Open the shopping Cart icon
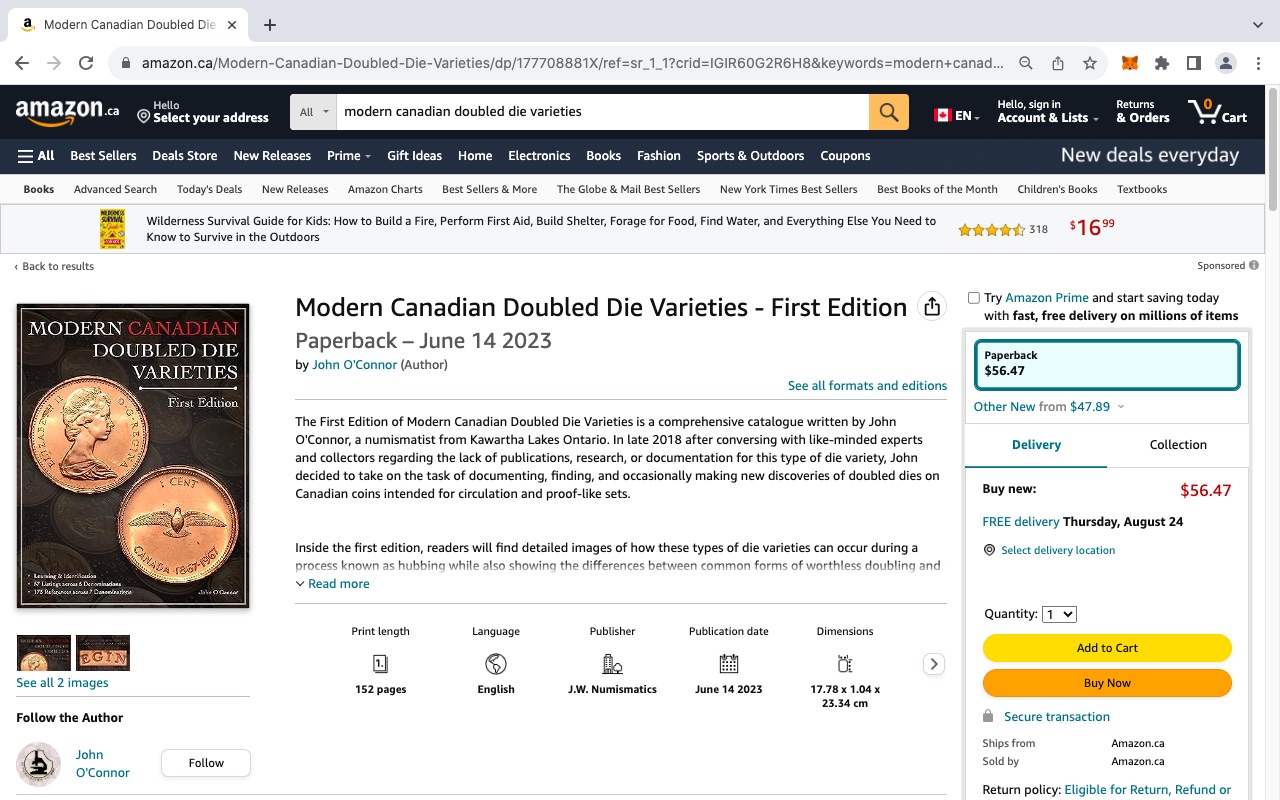This screenshot has height=800, width=1280. (1217, 111)
